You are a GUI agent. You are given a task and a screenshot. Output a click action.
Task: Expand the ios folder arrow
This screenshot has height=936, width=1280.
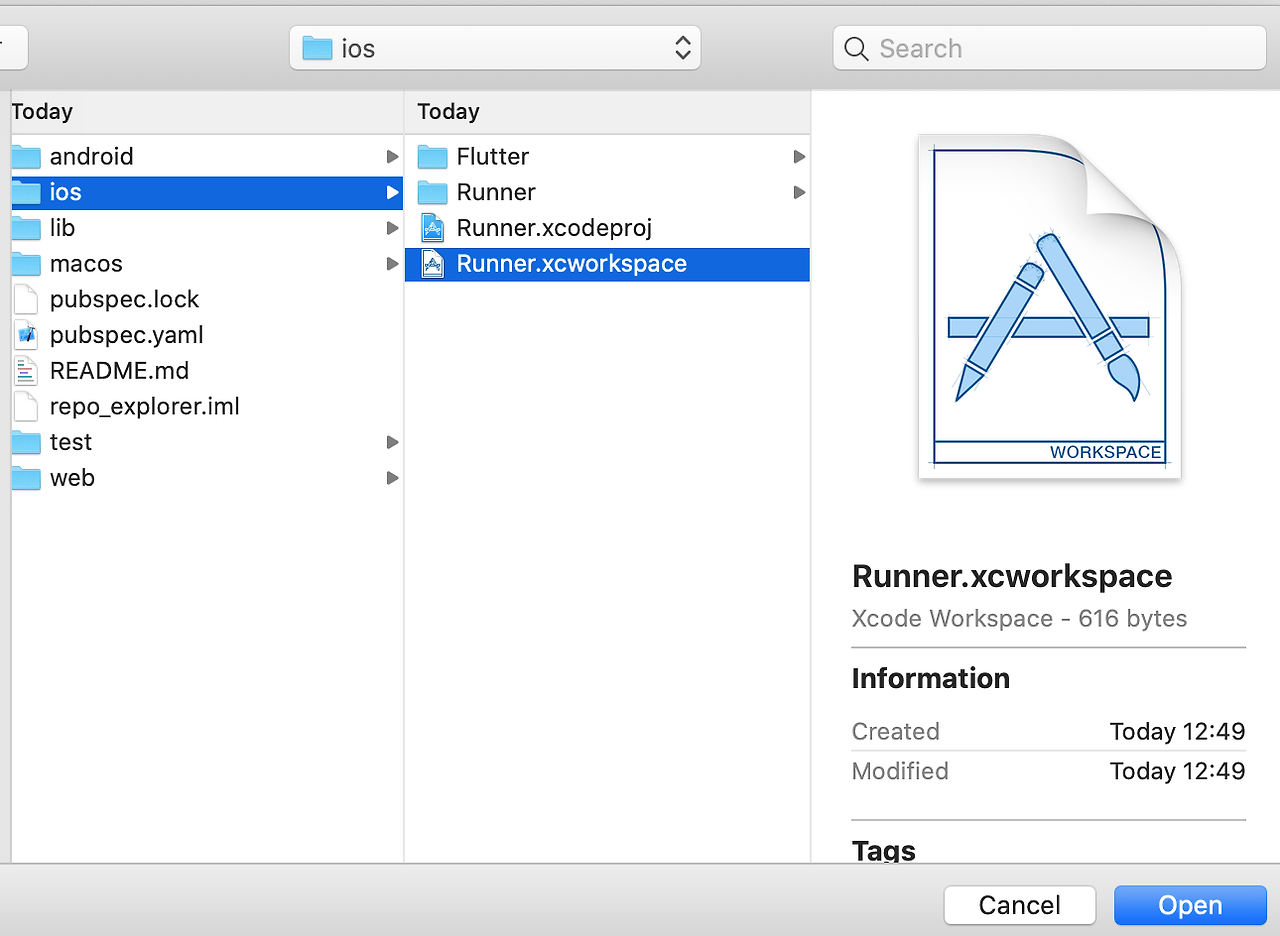pyautogui.click(x=392, y=193)
